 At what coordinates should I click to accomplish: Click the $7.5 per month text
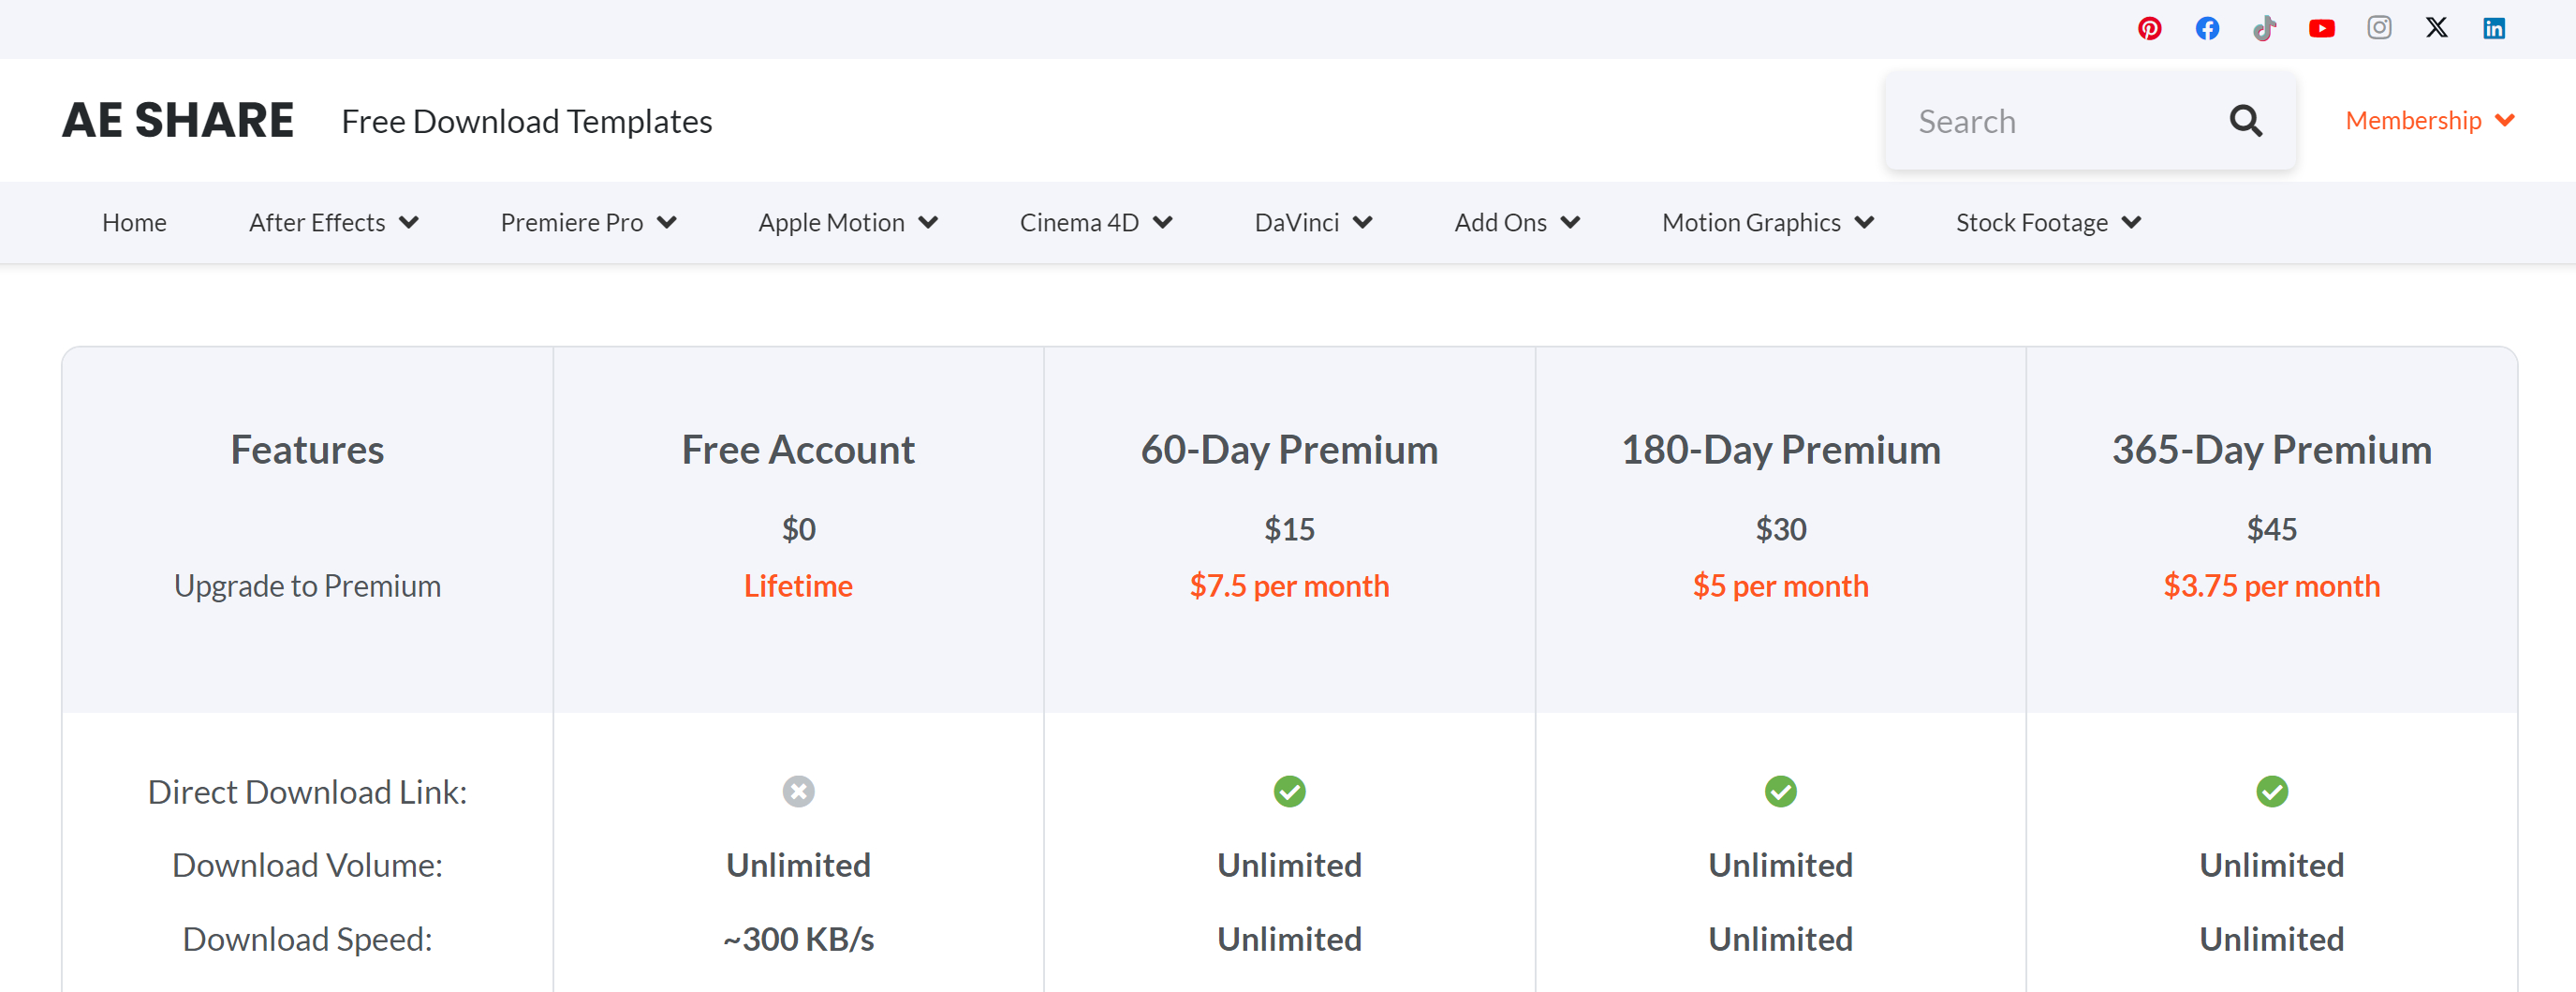[1289, 585]
